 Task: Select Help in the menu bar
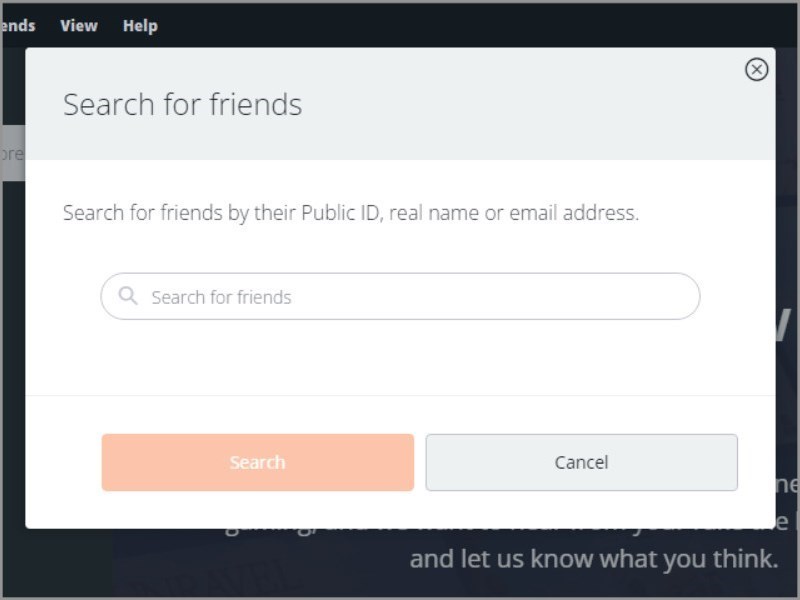pos(139,25)
